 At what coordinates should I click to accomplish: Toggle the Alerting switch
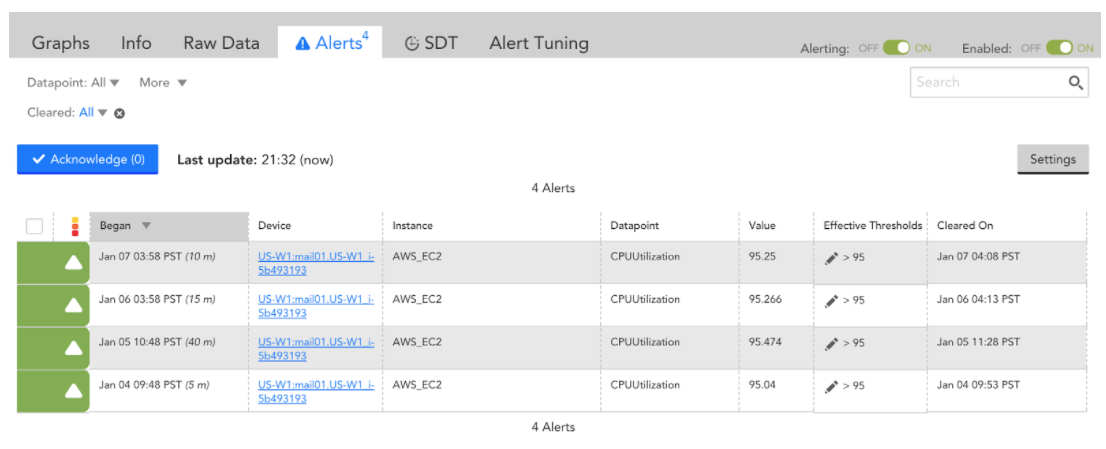coord(897,48)
